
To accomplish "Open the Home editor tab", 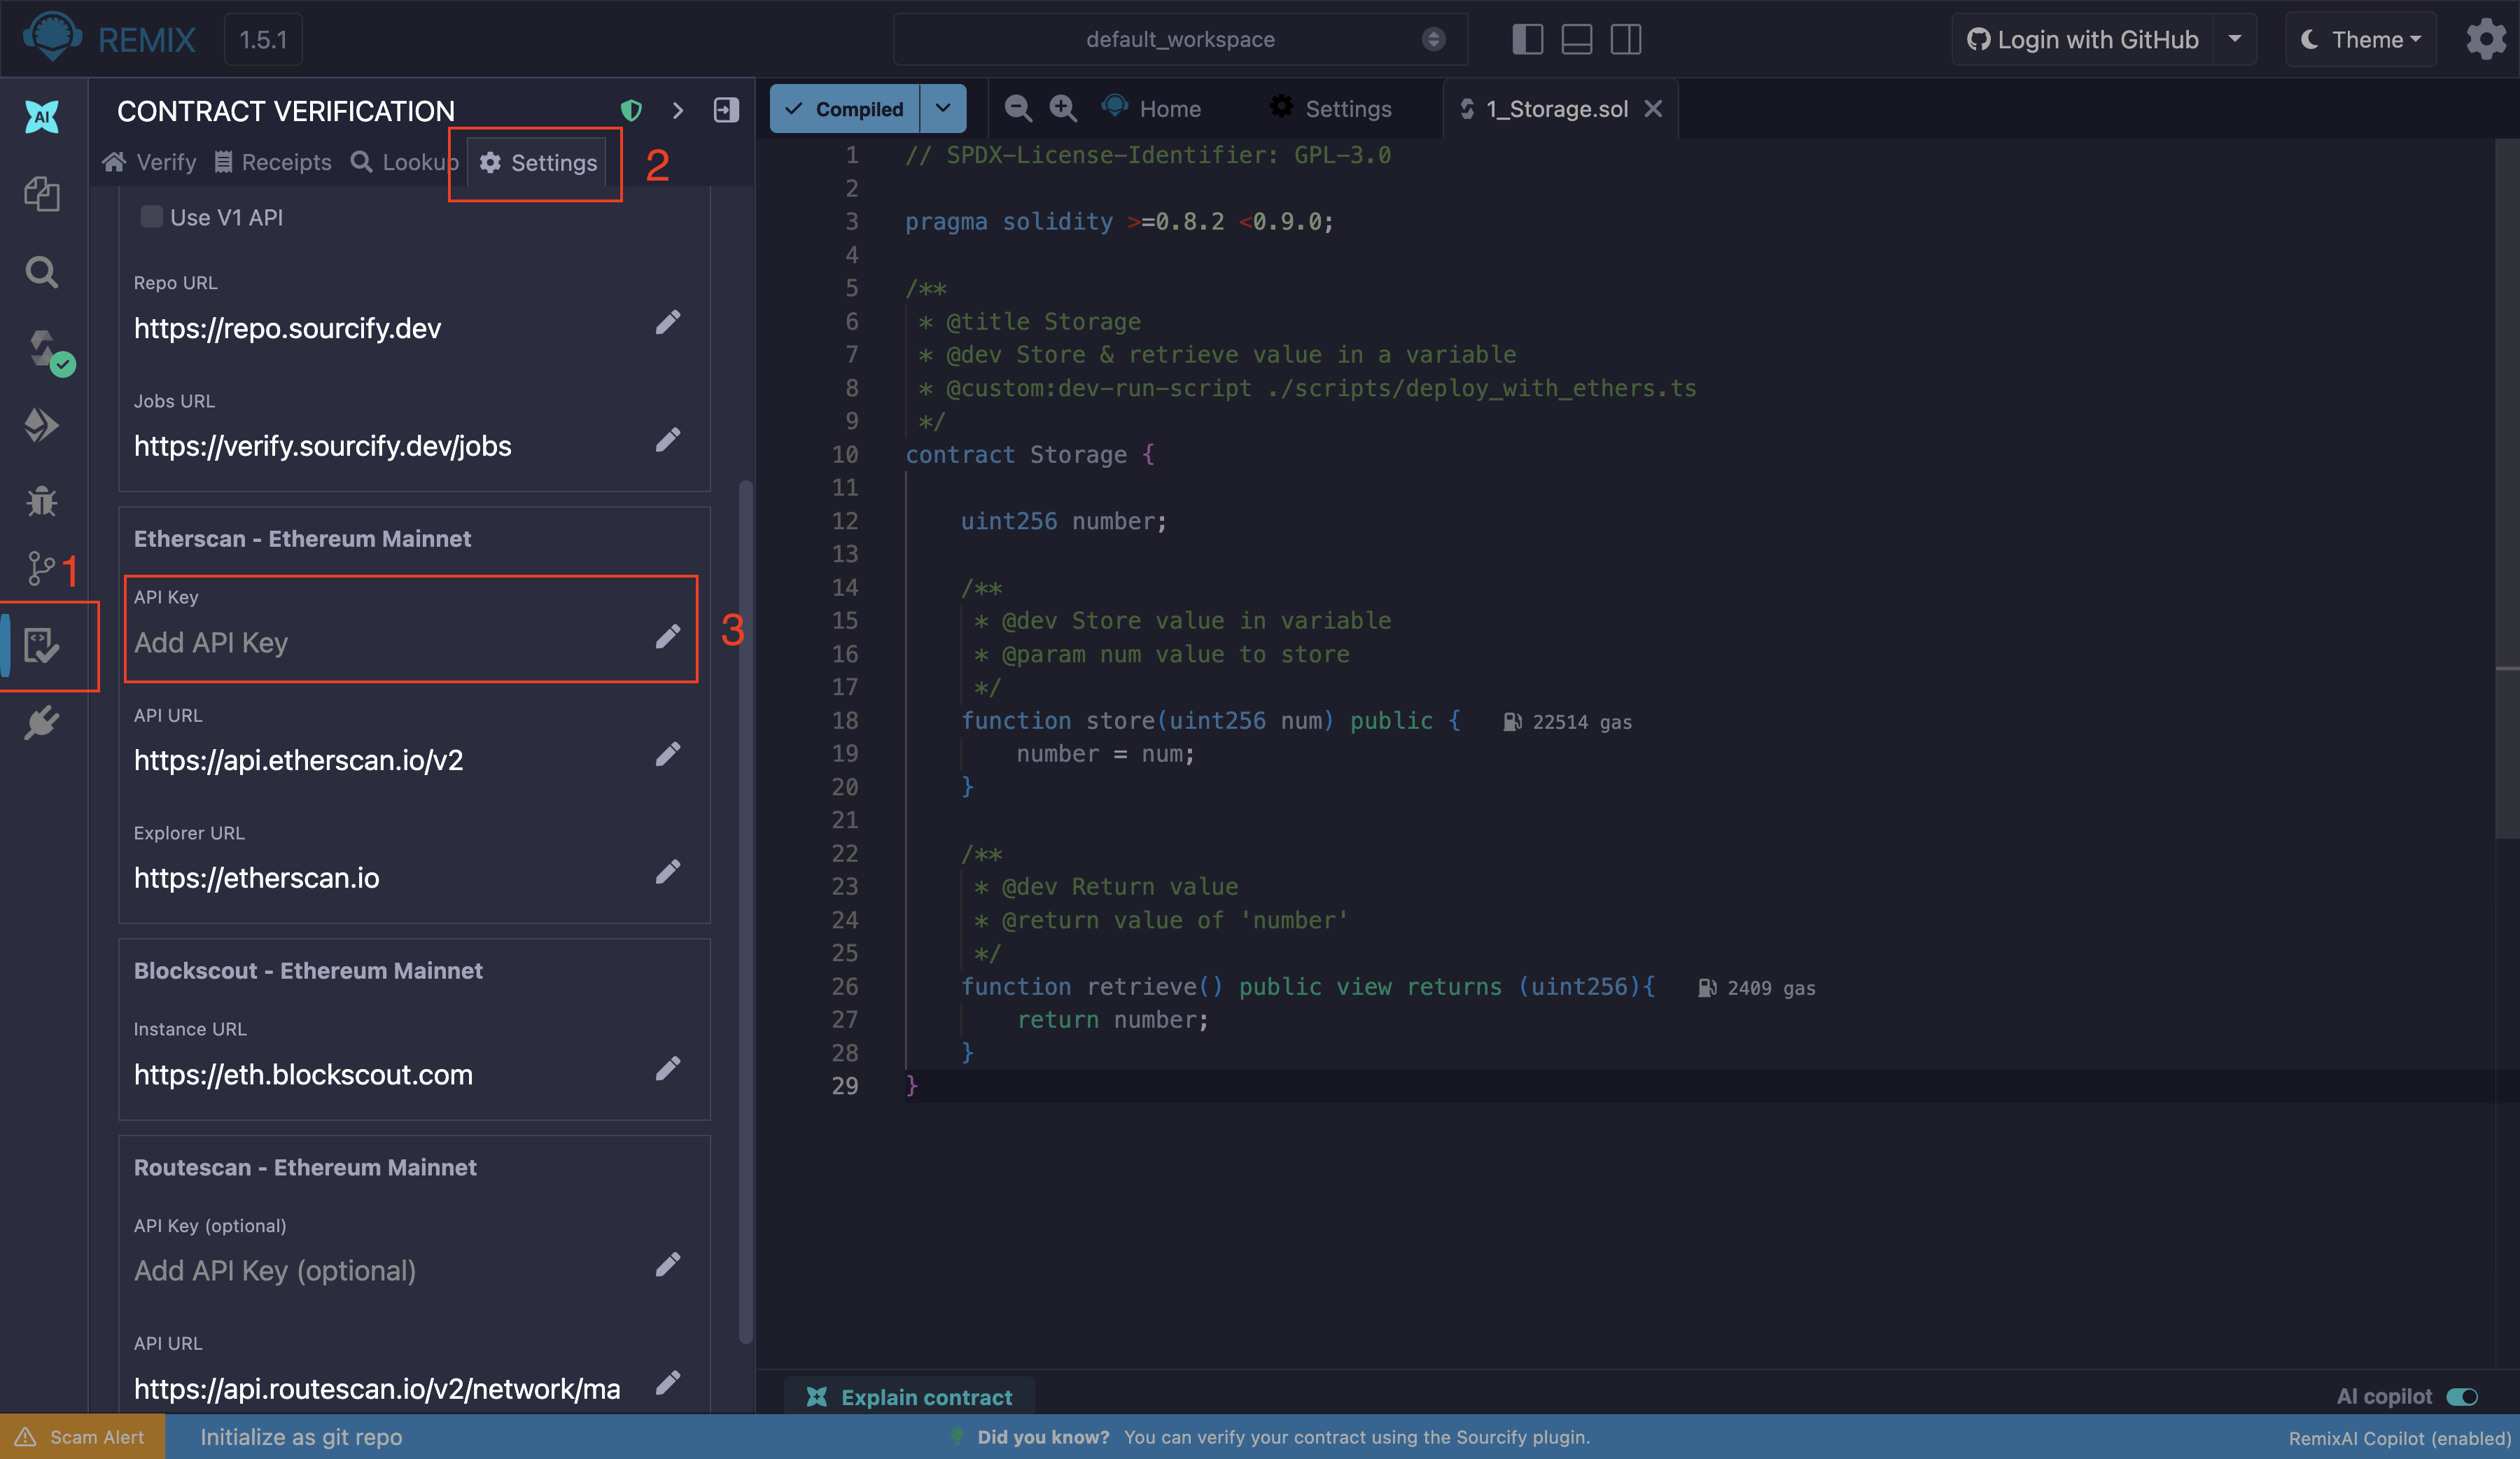I will (1151, 108).
